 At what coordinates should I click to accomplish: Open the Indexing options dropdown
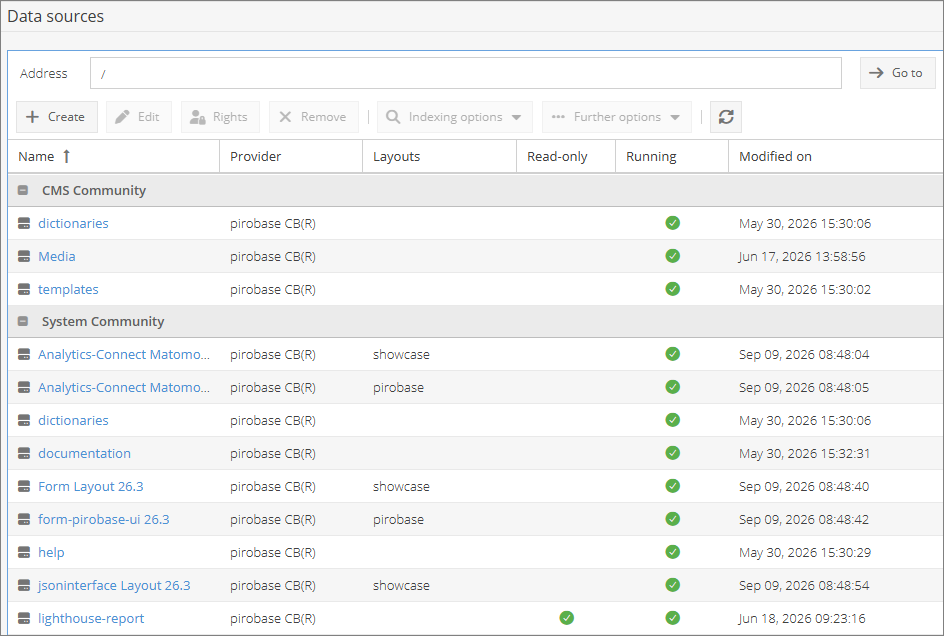pyautogui.click(x=455, y=117)
